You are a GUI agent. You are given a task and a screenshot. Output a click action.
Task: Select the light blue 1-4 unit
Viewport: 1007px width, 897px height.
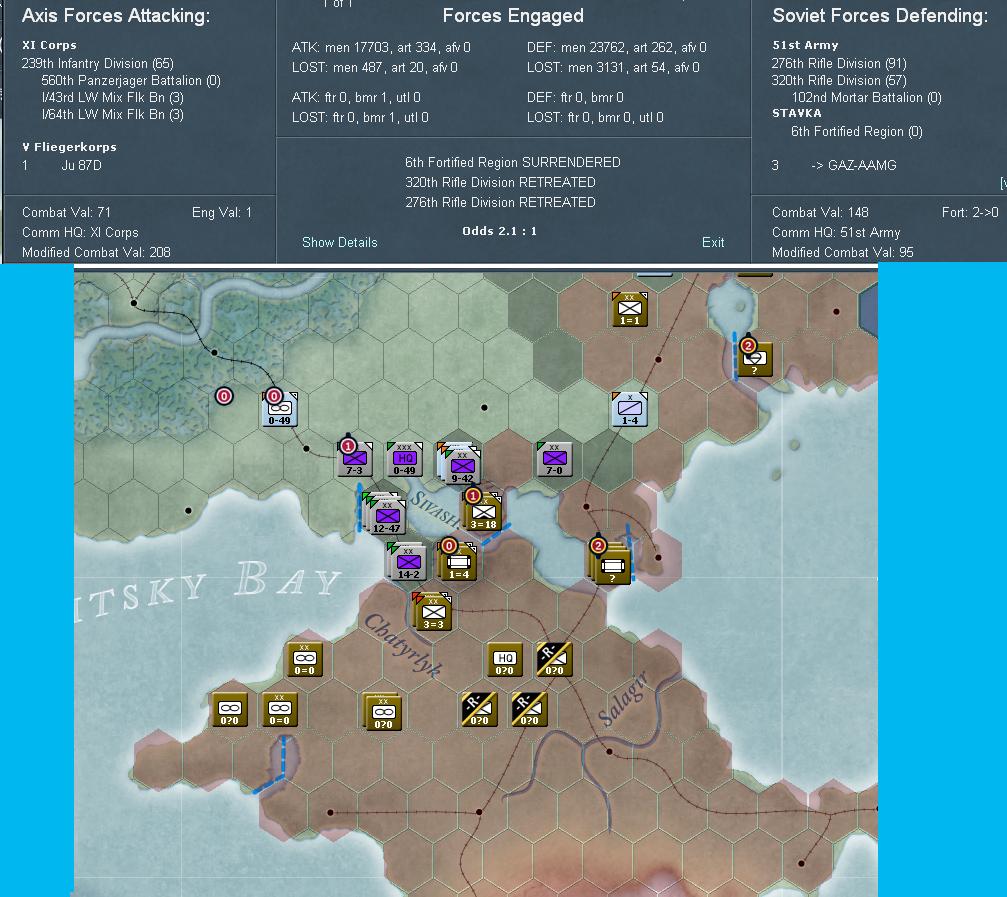pyautogui.click(x=630, y=409)
